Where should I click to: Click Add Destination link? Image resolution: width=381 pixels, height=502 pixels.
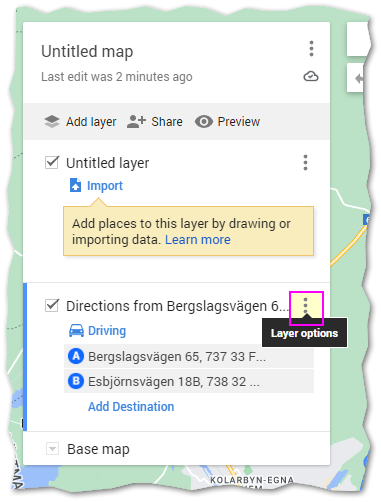131,407
